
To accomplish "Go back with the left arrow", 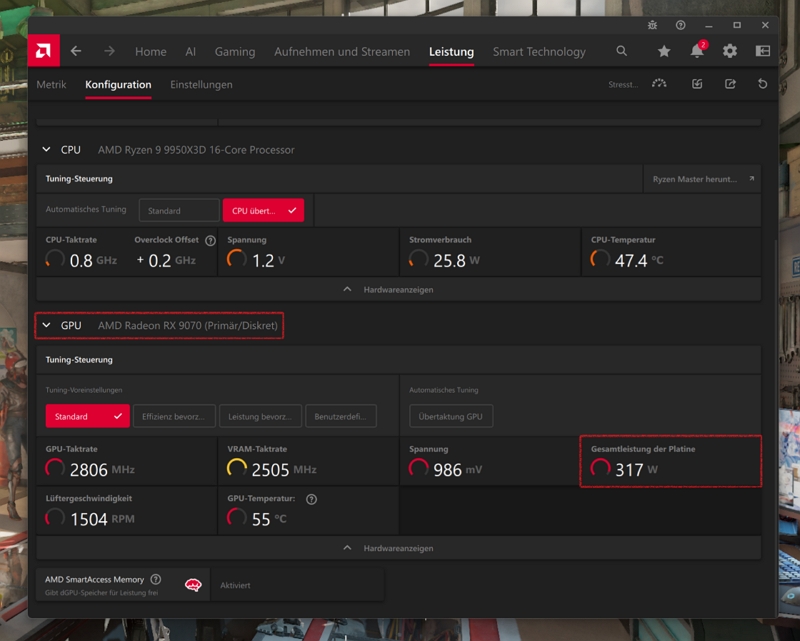I will click(x=76, y=51).
